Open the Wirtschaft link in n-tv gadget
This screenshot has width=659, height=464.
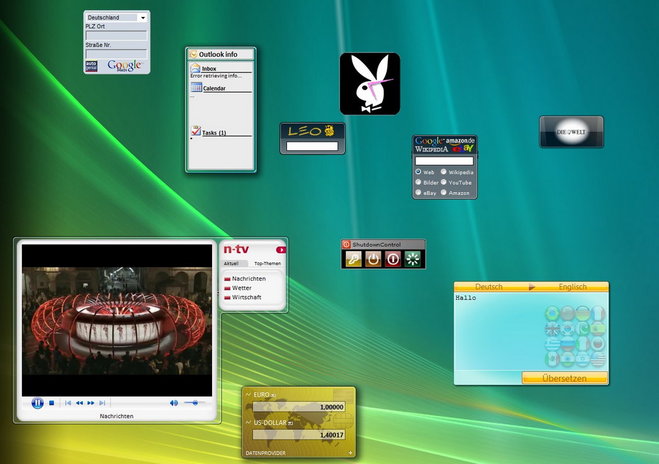246,297
